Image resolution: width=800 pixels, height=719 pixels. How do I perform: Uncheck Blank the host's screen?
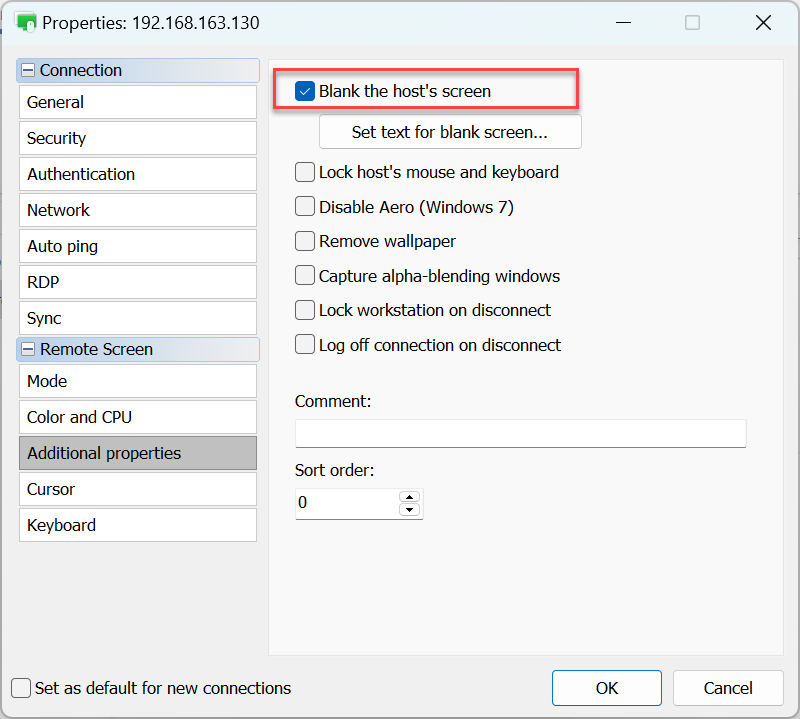point(305,92)
